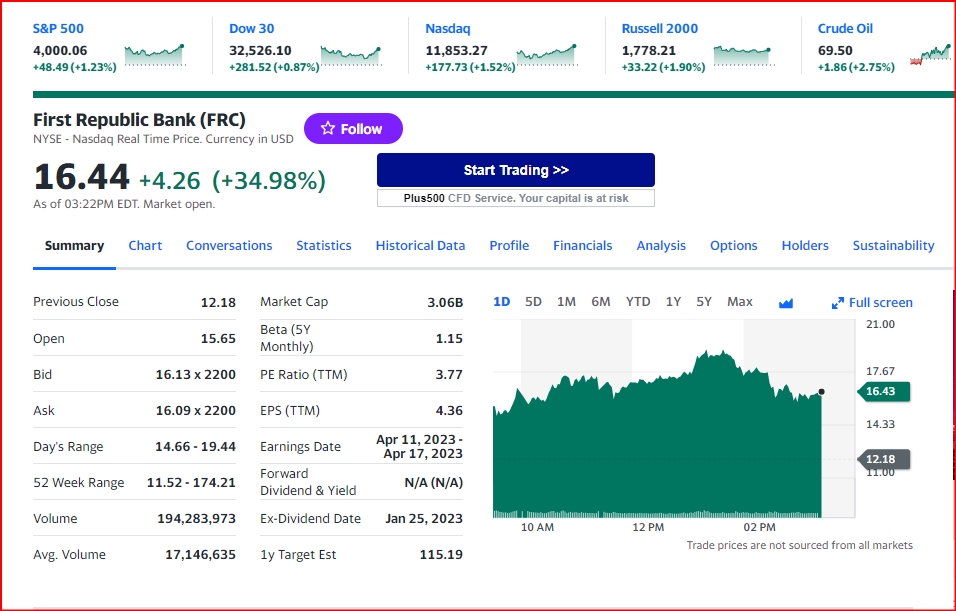Click 52 Week Range value 11.52 - 174.21
956x611 pixels.
click(x=191, y=482)
